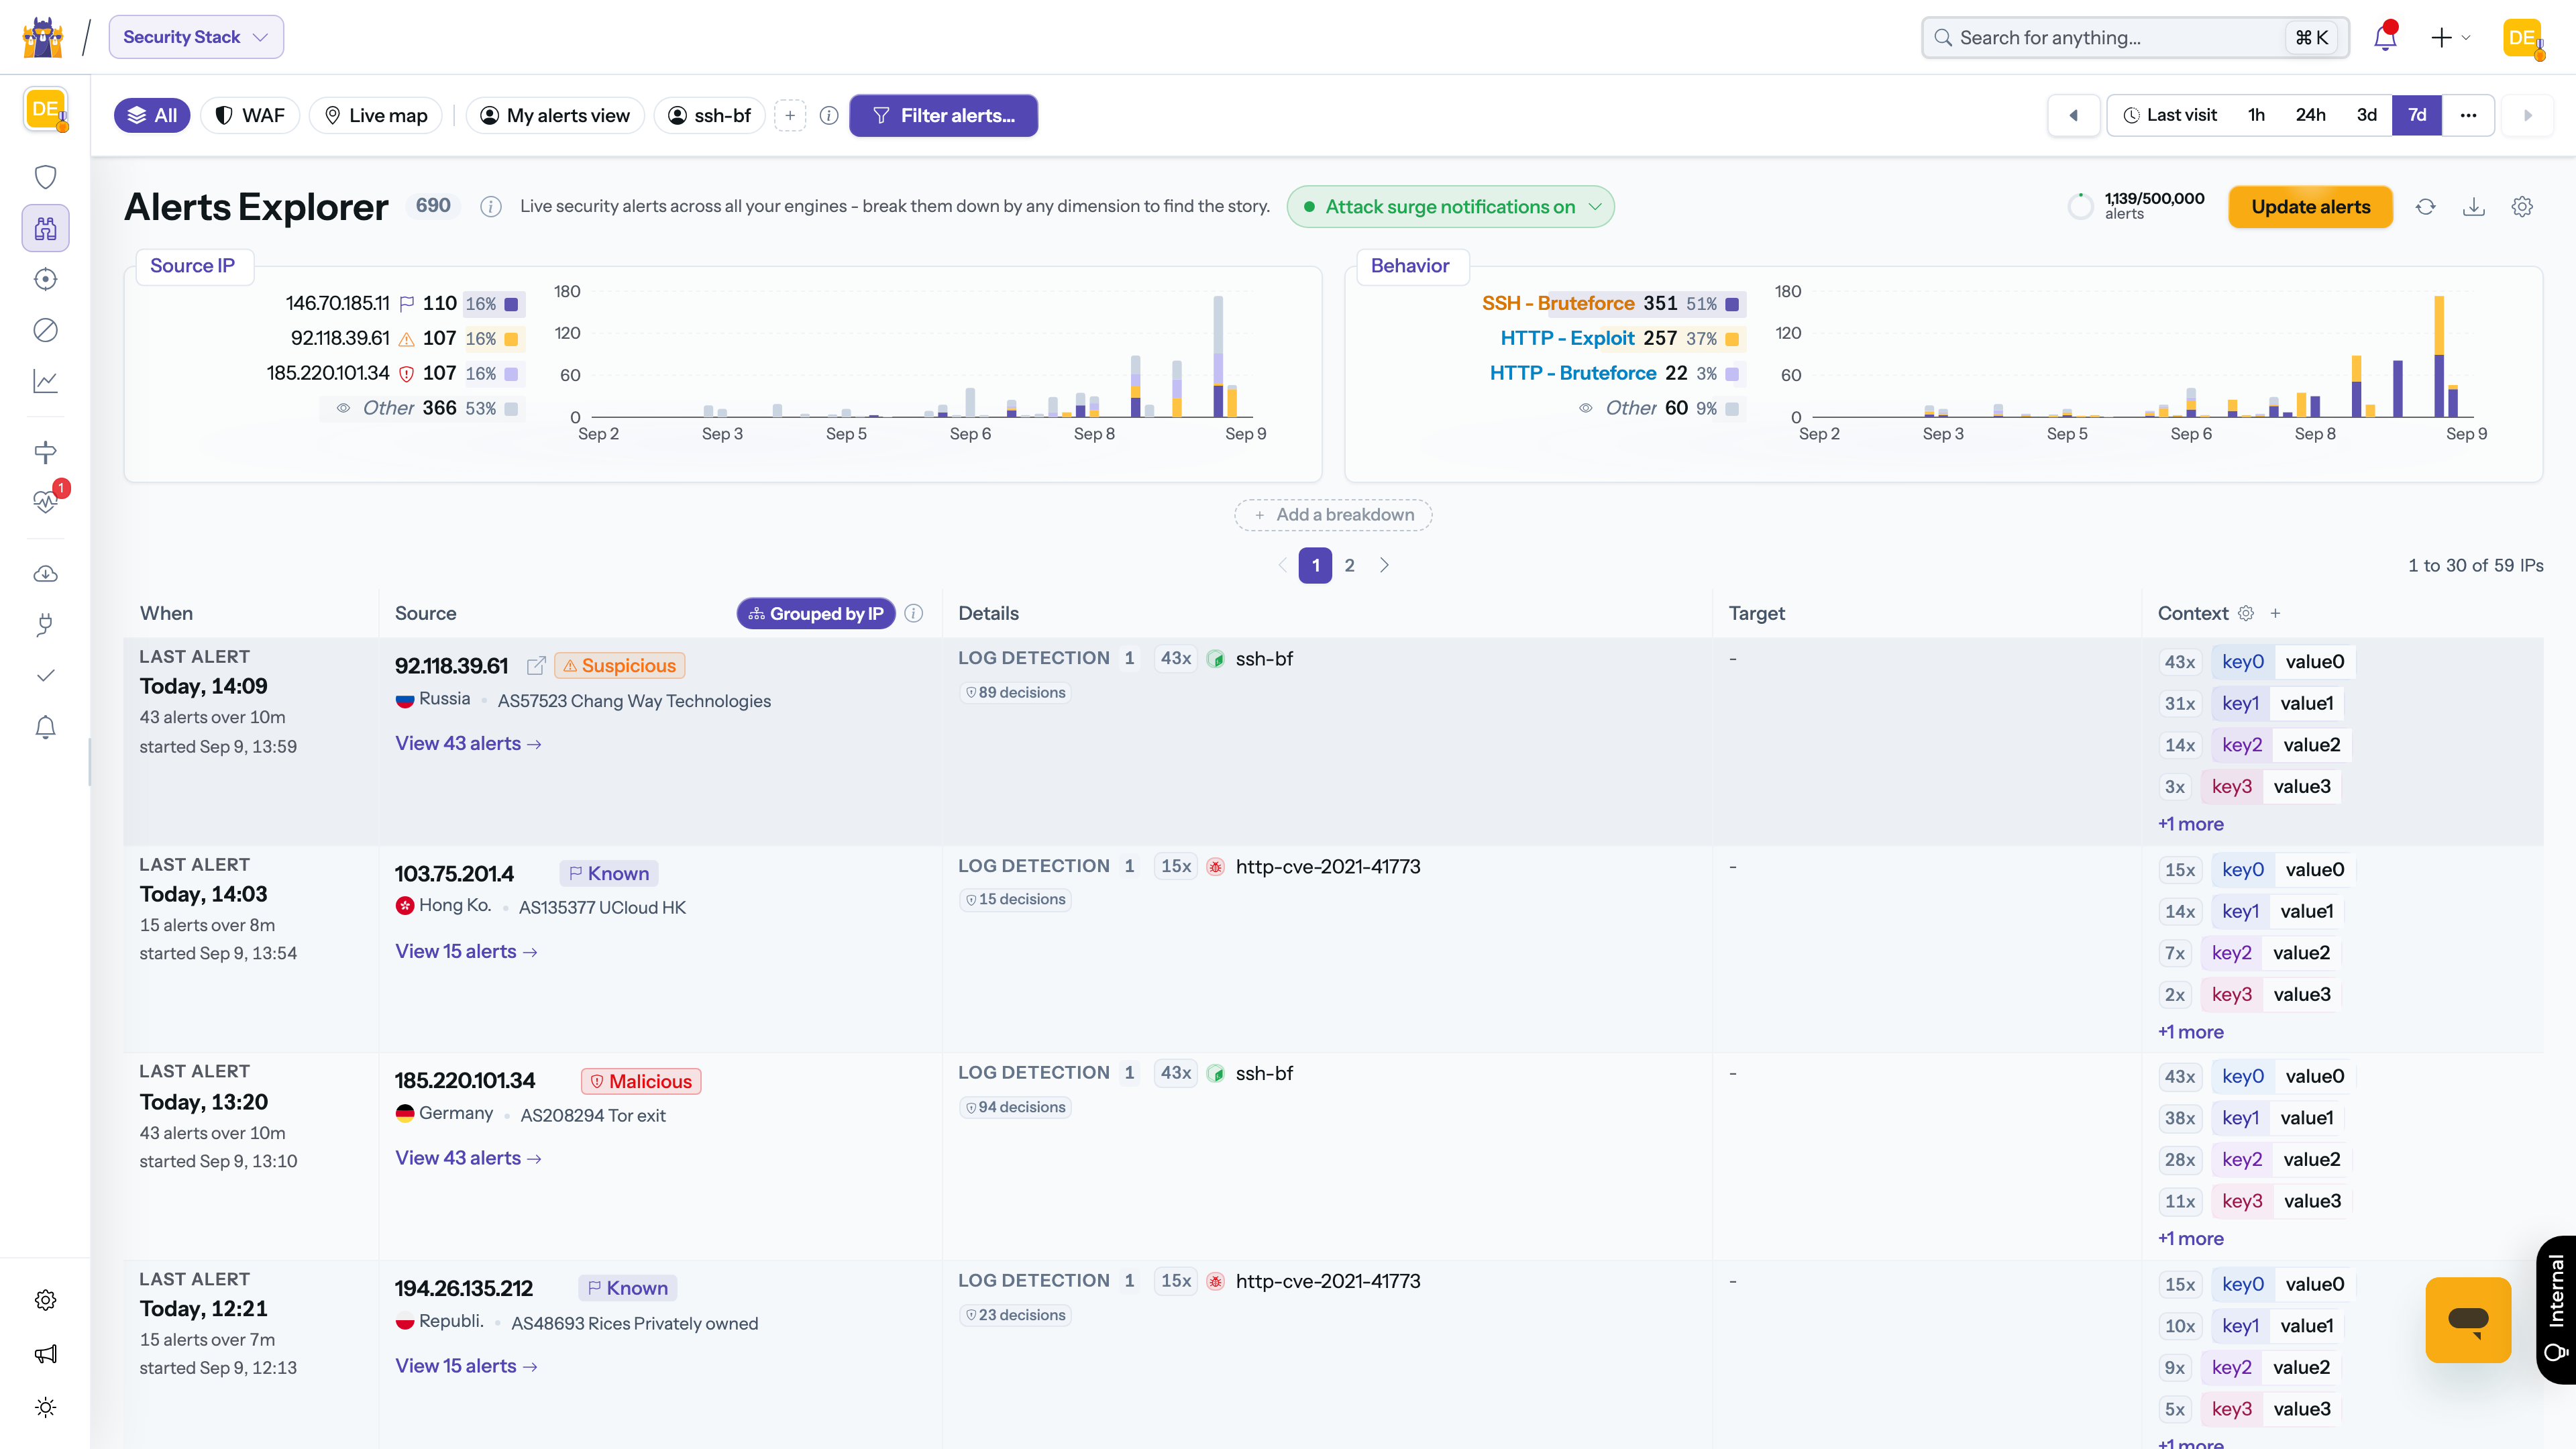
Task: Expand +1 more context for 92.118.39.61
Action: click(2190, 824)
